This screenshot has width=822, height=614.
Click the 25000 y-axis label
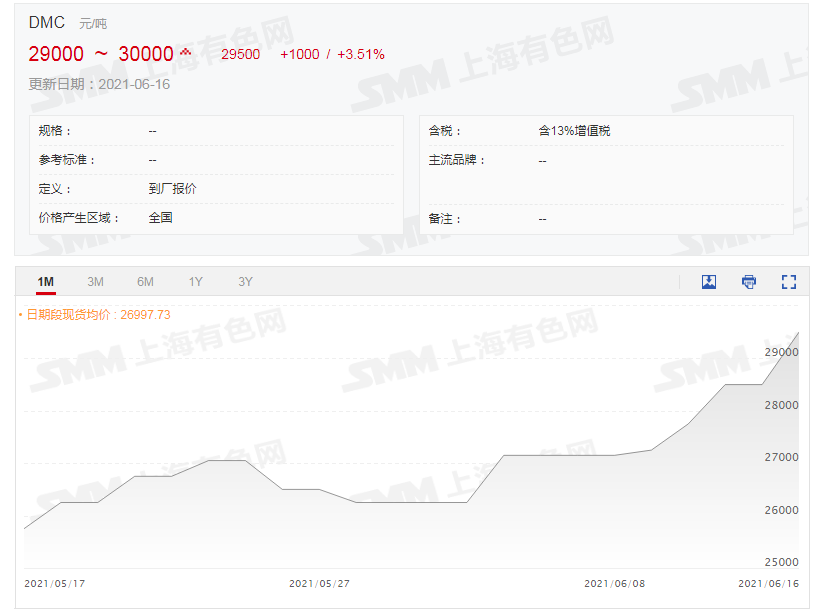coord(781,562)
